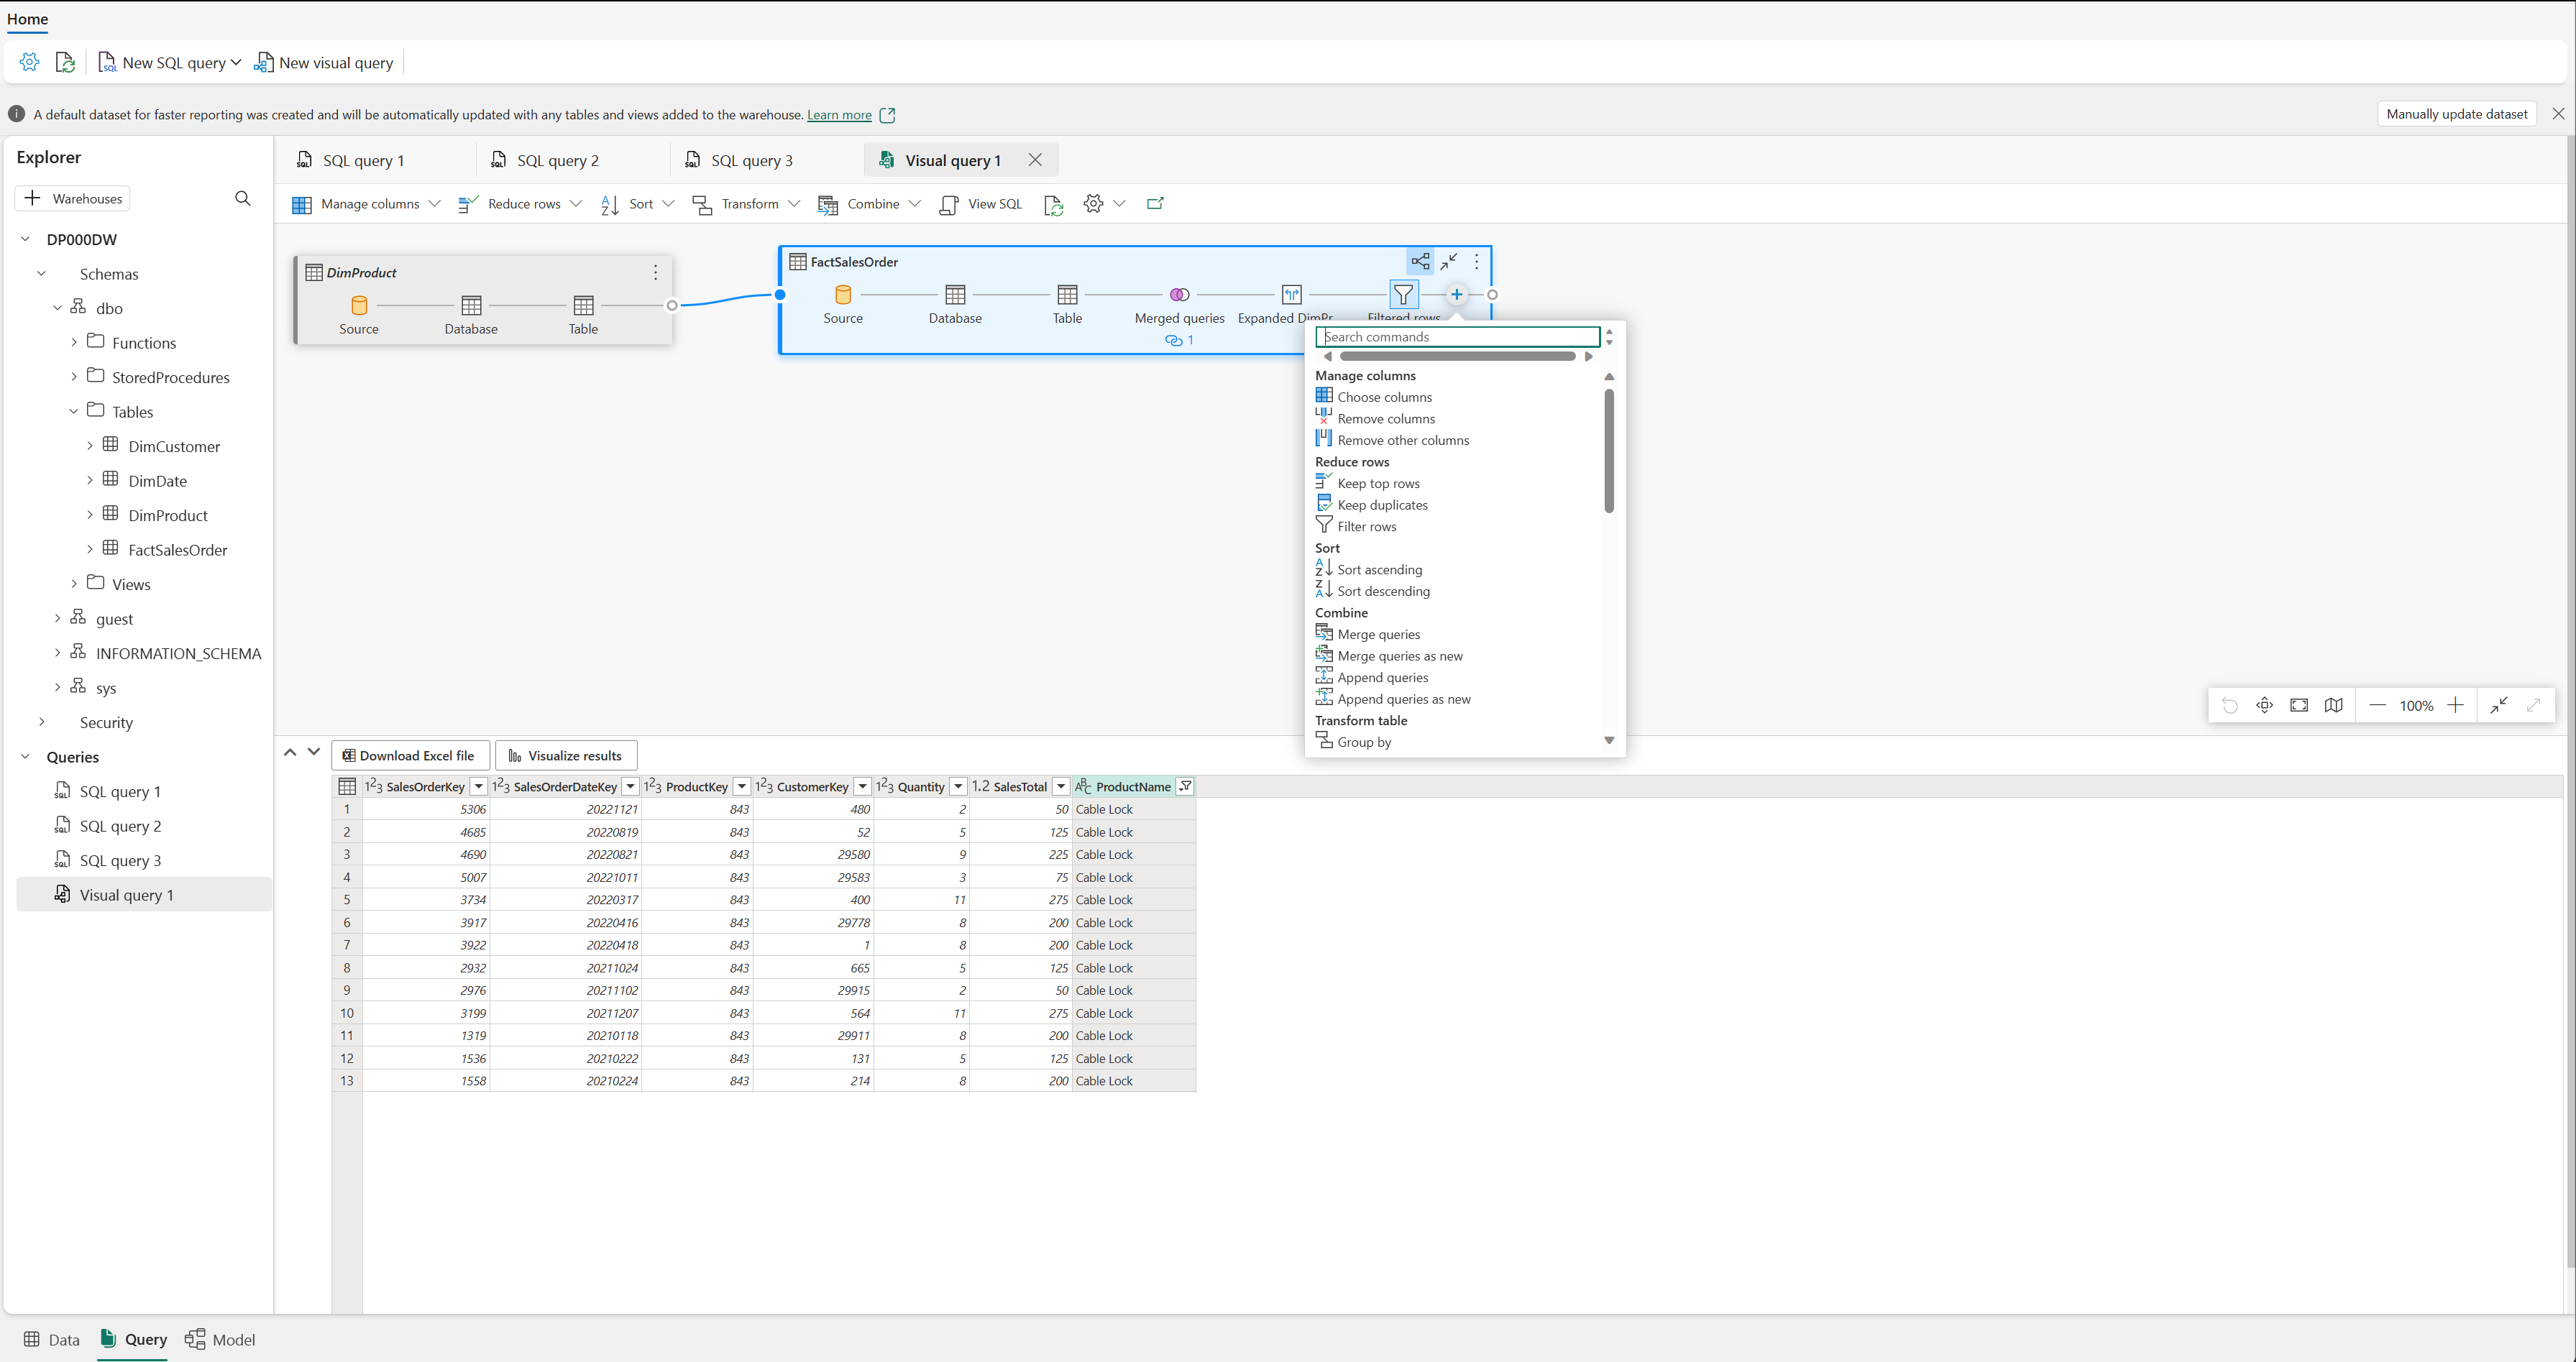Click inside the Search commands field

(x=1458, y=336)
